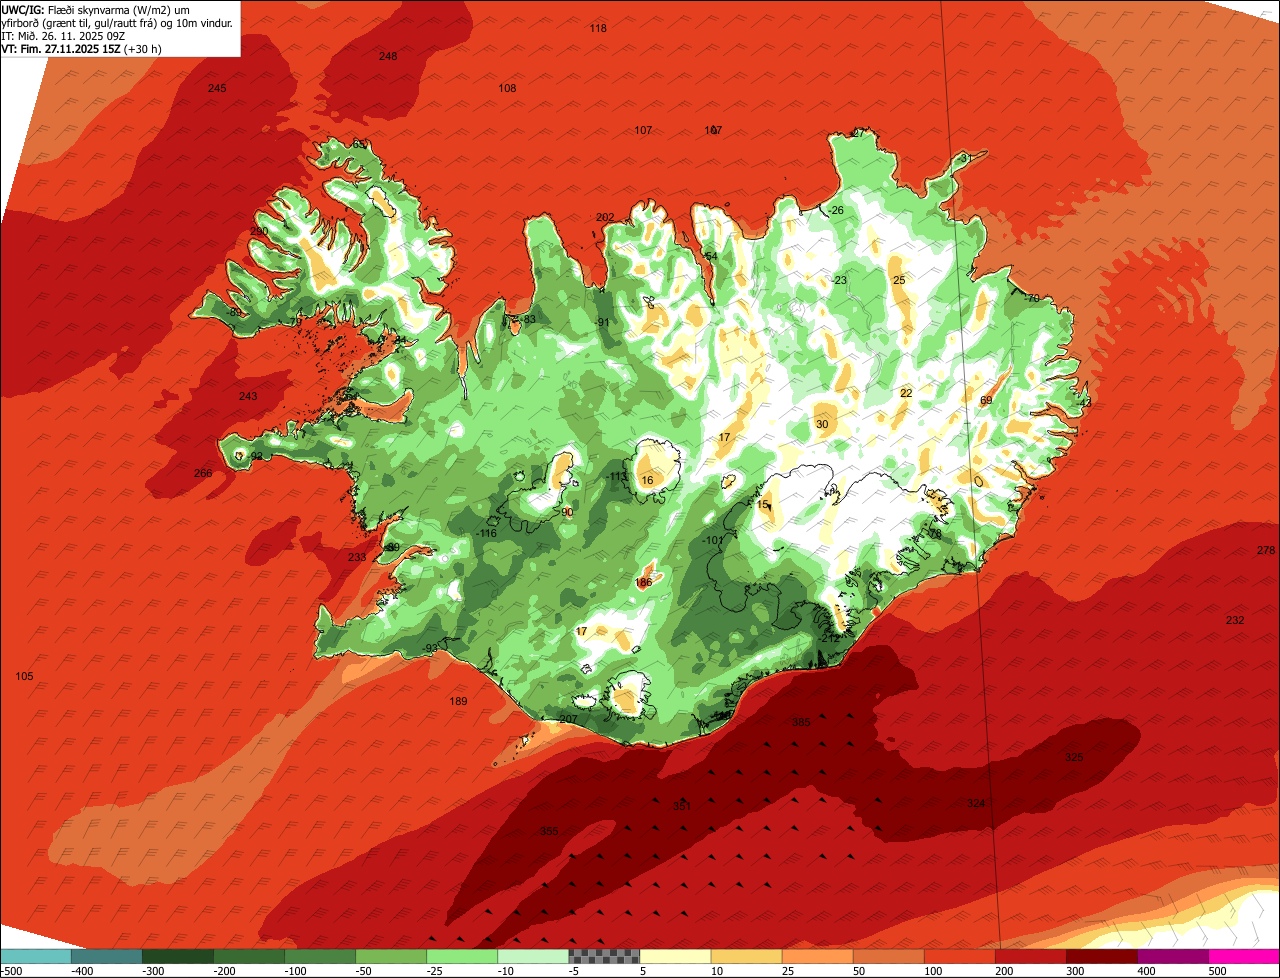Click the legend label '-500'
The image size is (1280, 978).
coord(12,970)
